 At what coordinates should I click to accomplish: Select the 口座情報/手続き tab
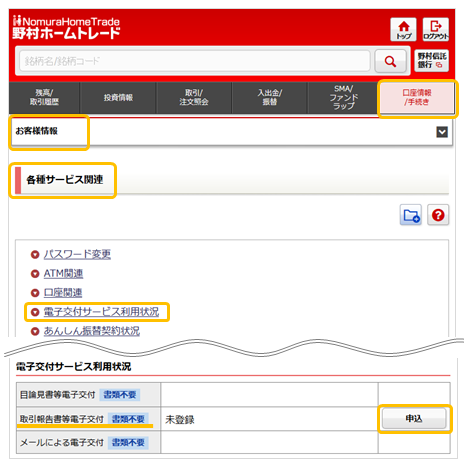(x=417, y=97)
